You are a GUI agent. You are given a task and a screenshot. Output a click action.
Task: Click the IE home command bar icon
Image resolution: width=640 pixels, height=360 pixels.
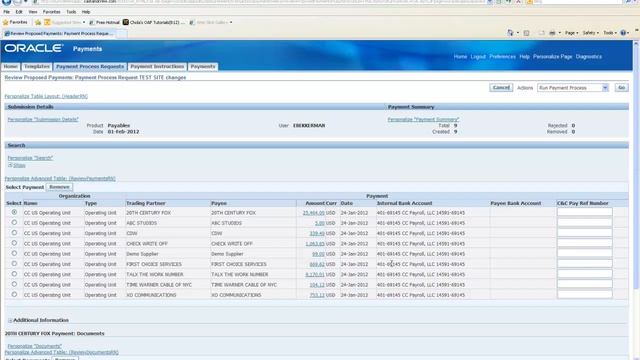point(510,33)
